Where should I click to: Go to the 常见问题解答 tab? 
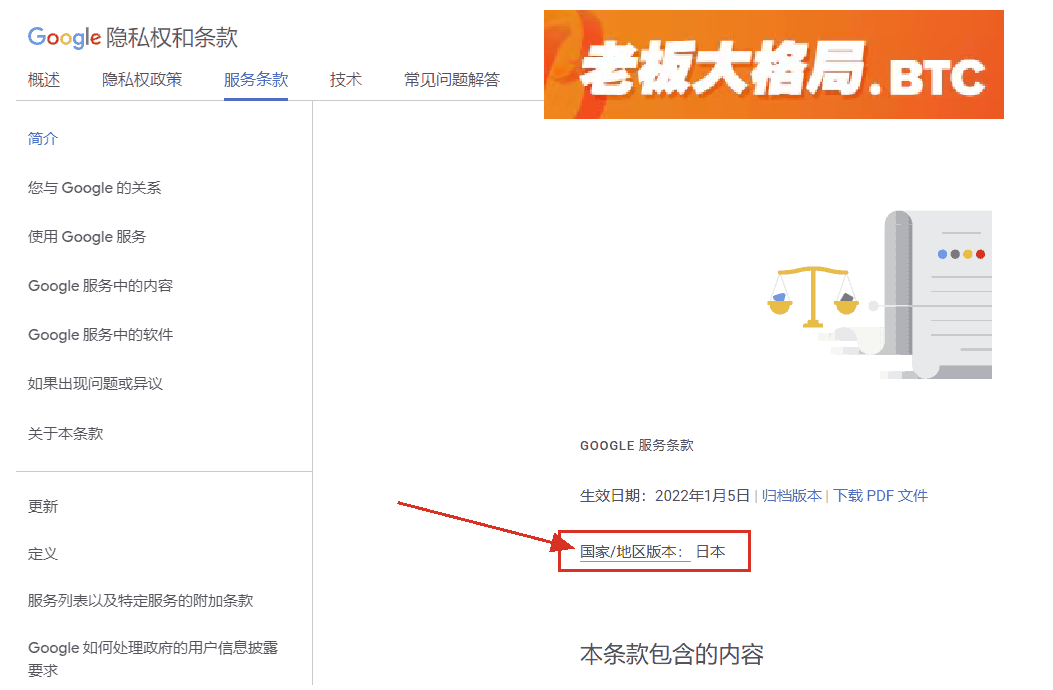[x=452, y=80]
